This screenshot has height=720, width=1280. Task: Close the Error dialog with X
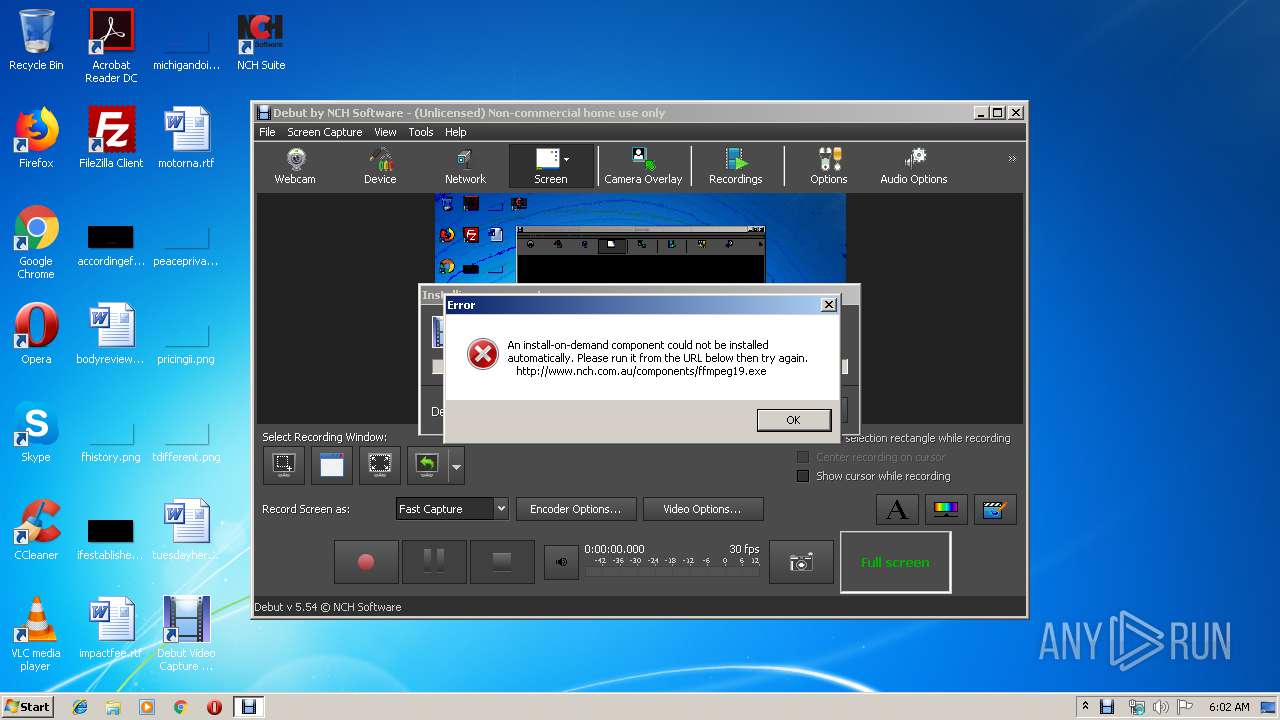point(828,305)
